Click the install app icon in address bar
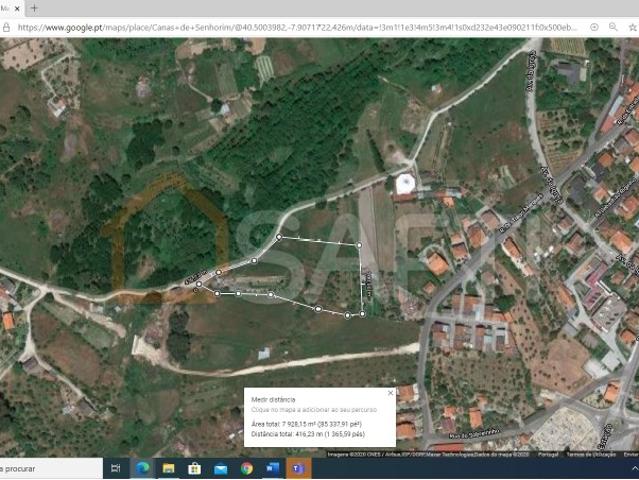 coord(594,27)
